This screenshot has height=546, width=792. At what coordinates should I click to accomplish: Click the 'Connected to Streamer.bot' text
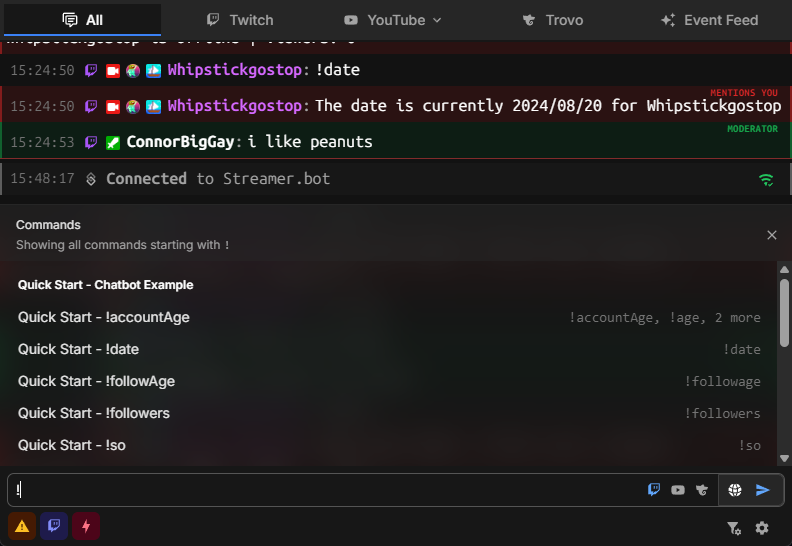click(218, 179)
